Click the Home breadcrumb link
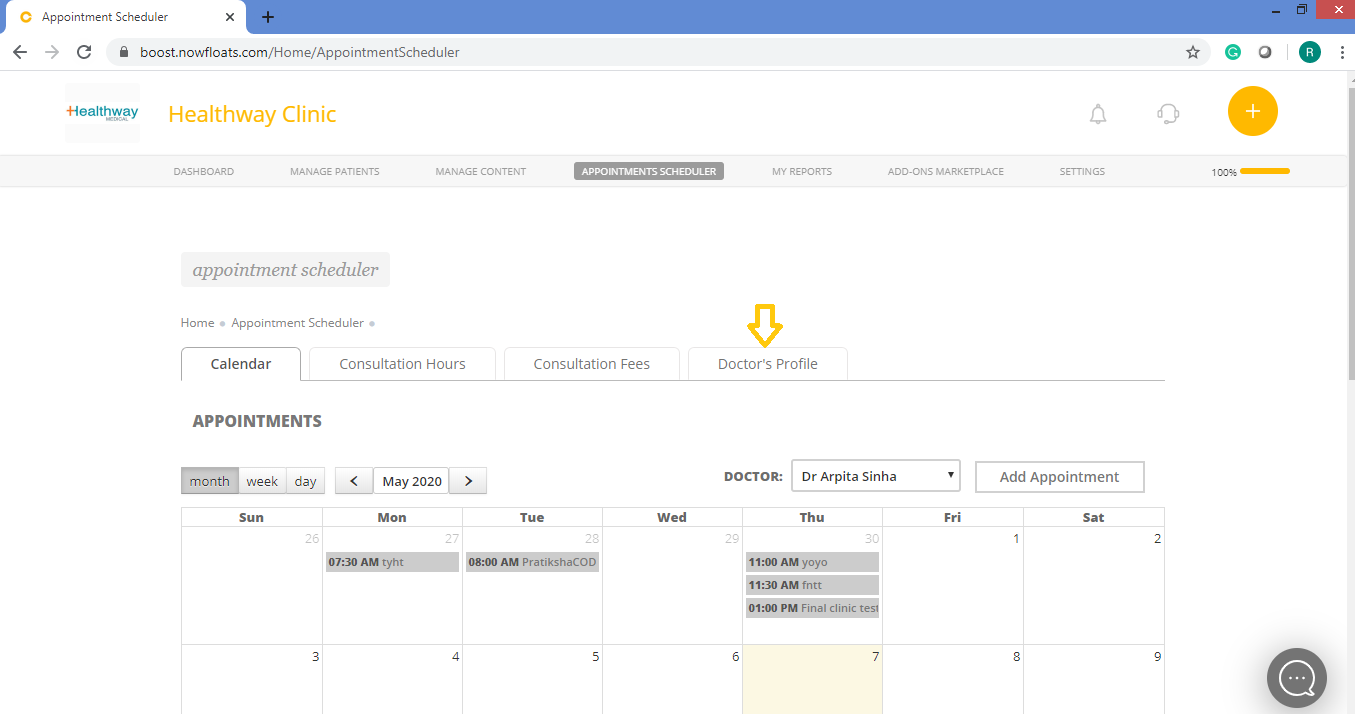The image size is (1355, 714). coord(197,323)
